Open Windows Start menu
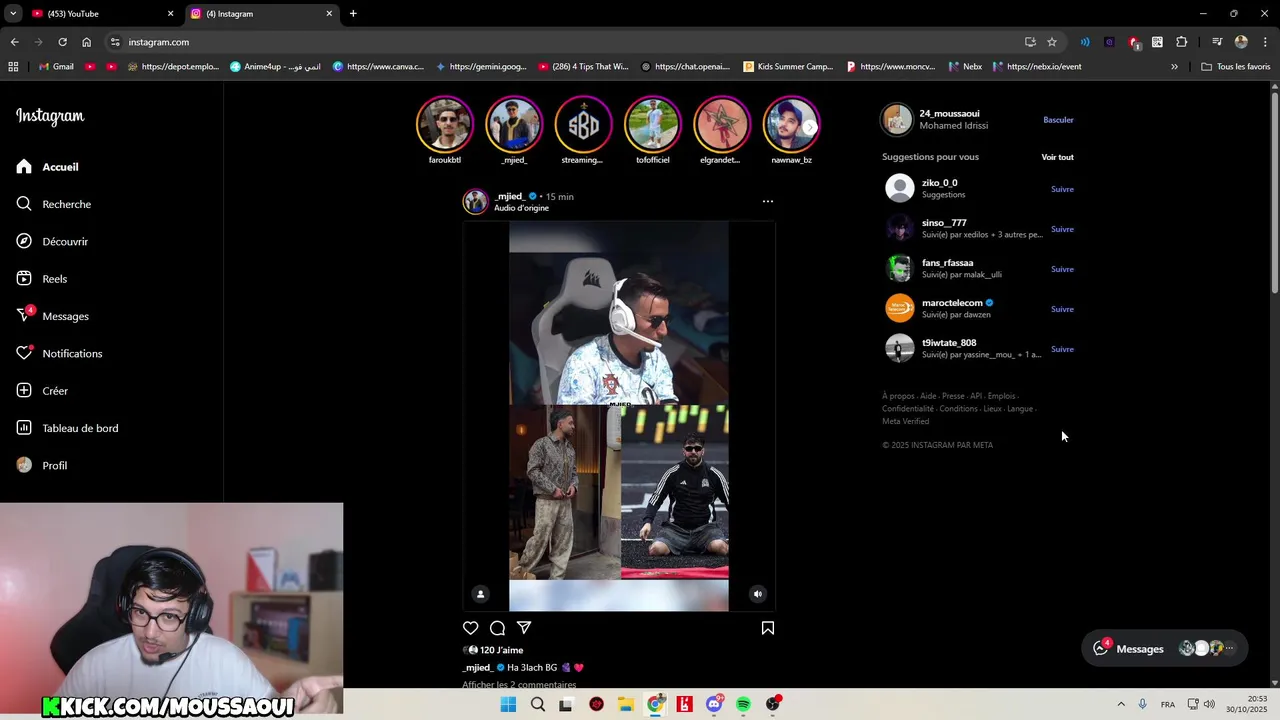 point(508,704)
